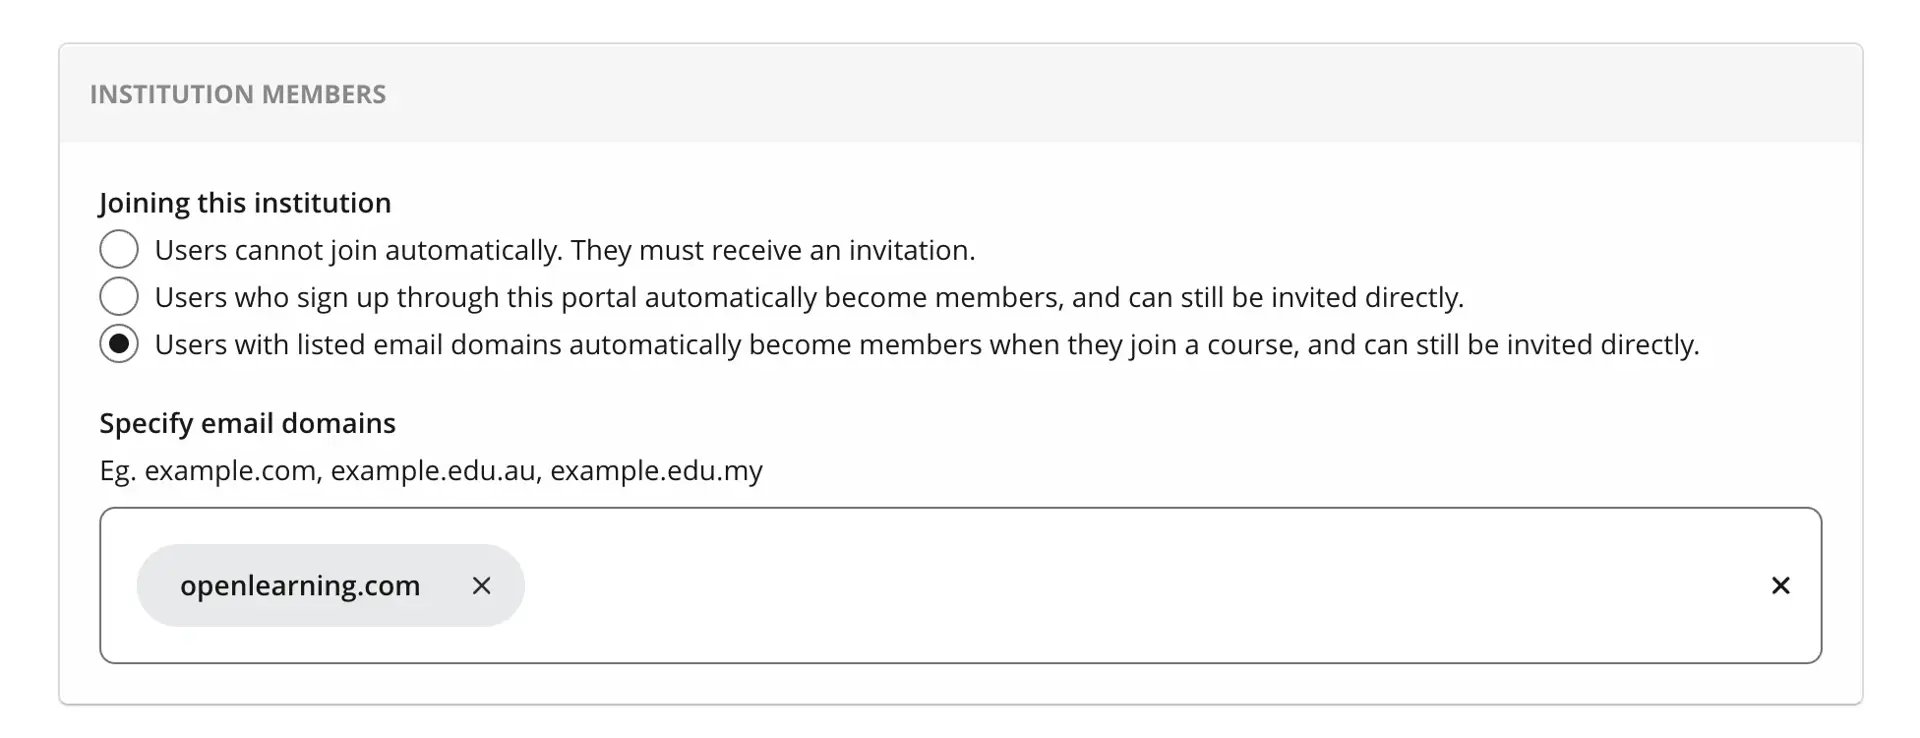The width and height of the screenshot is (1920, 738).
Task: Click the "example.edu.au" sample domain text
Action: point(433,470)
